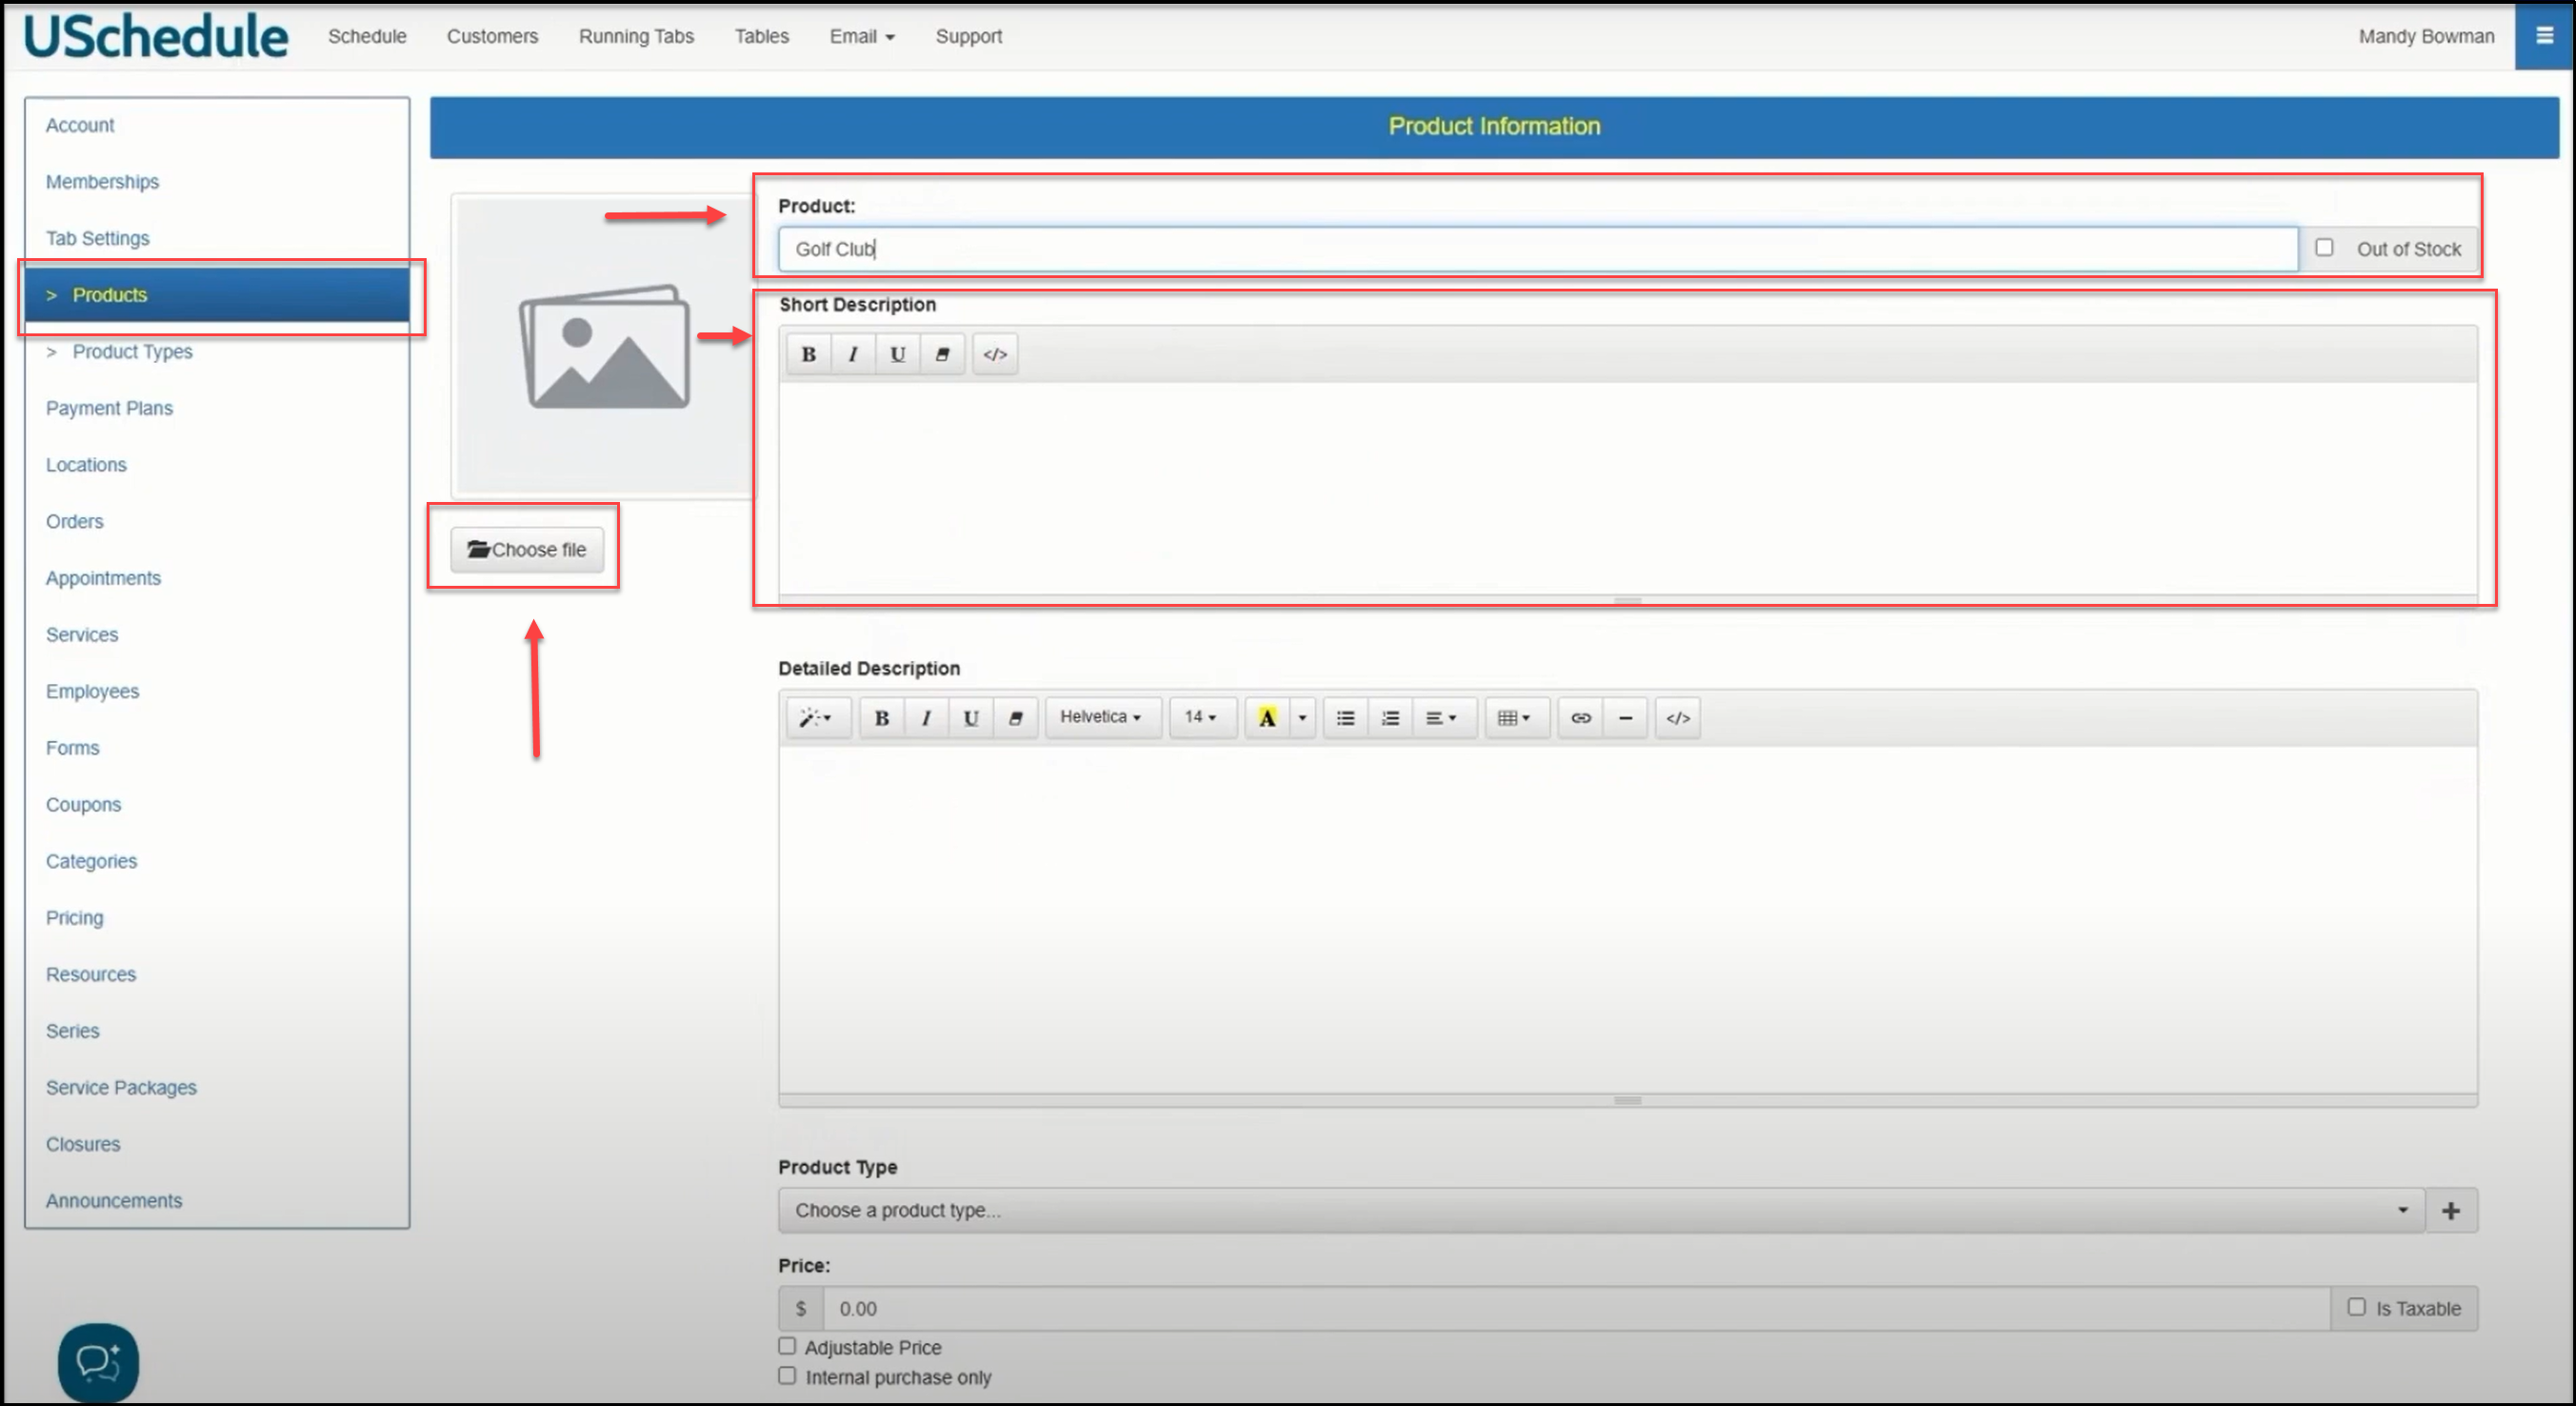Open Payment Plans in sidebar
Viewport: 2576px width, 1406px height.
click(109, 408)
